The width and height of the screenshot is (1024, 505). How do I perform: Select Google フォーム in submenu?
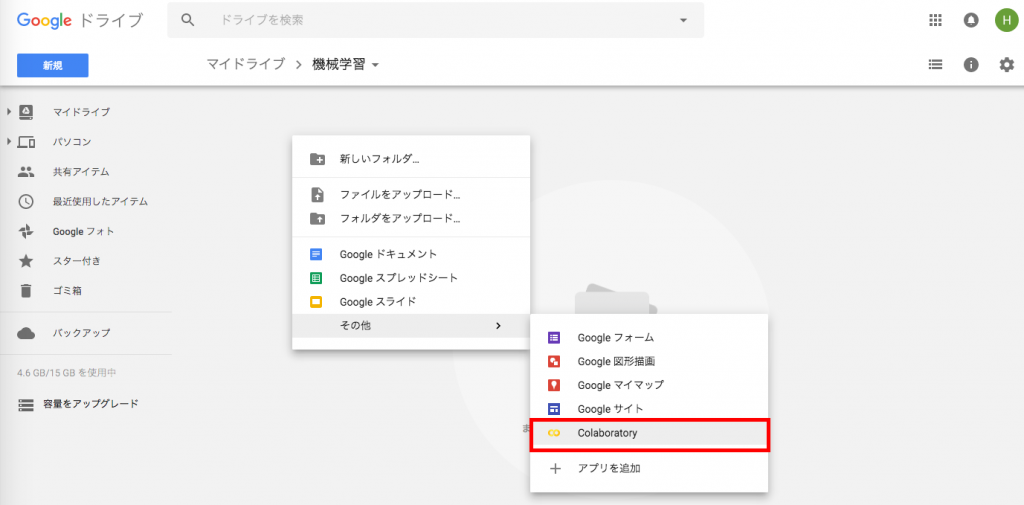click(x=648, y=338)
